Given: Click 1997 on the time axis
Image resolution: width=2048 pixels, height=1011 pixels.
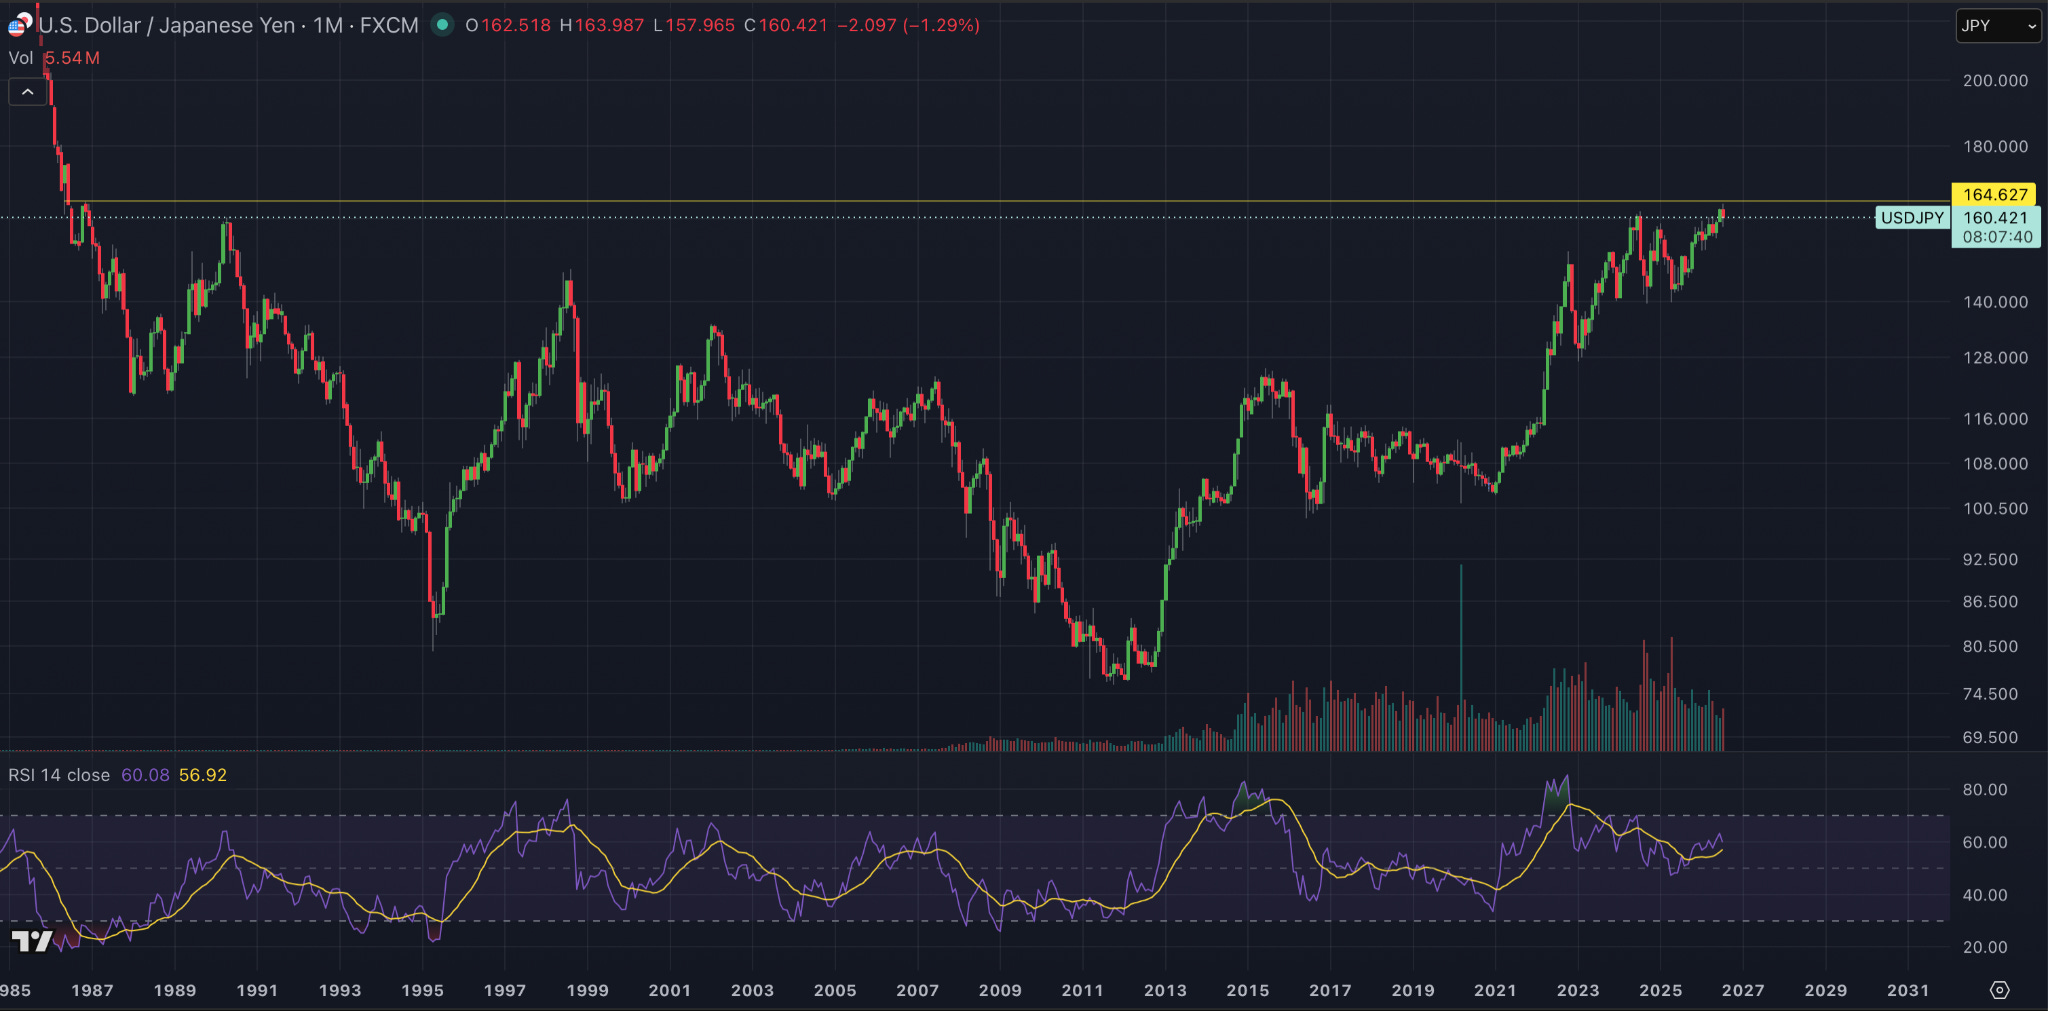Looking at the screenshot, I should pyautogui.click(x=505, y=990).
